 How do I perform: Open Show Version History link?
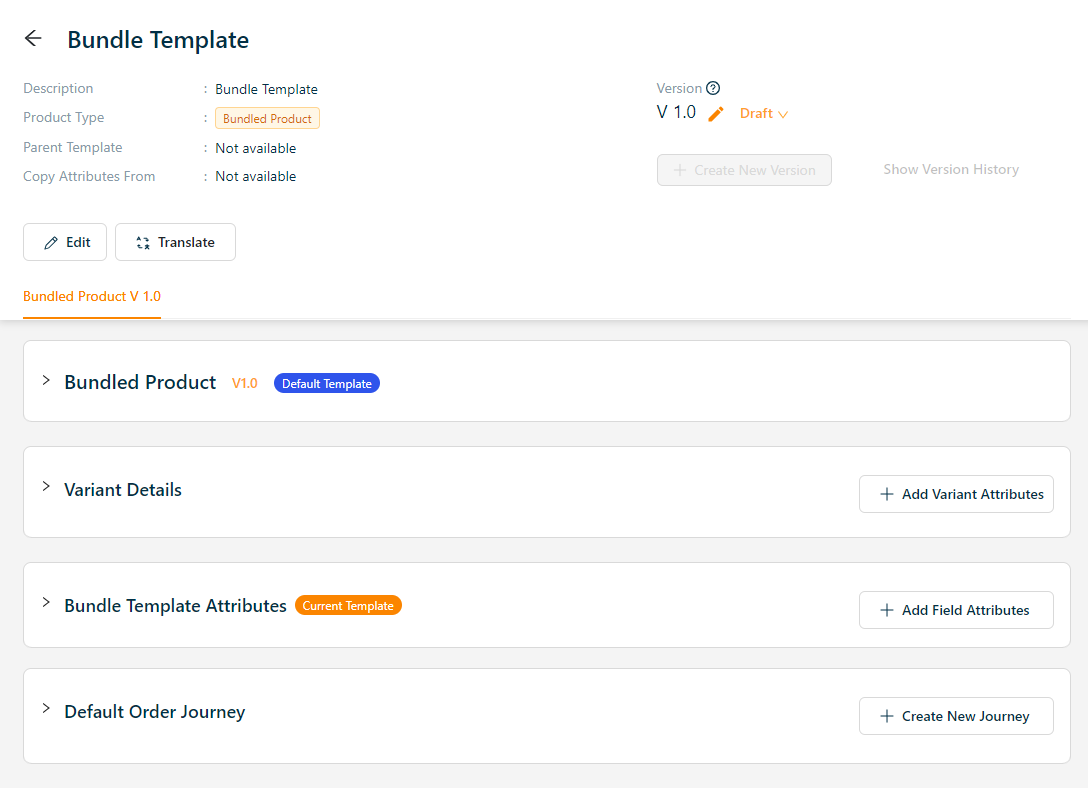pos(951,170)
